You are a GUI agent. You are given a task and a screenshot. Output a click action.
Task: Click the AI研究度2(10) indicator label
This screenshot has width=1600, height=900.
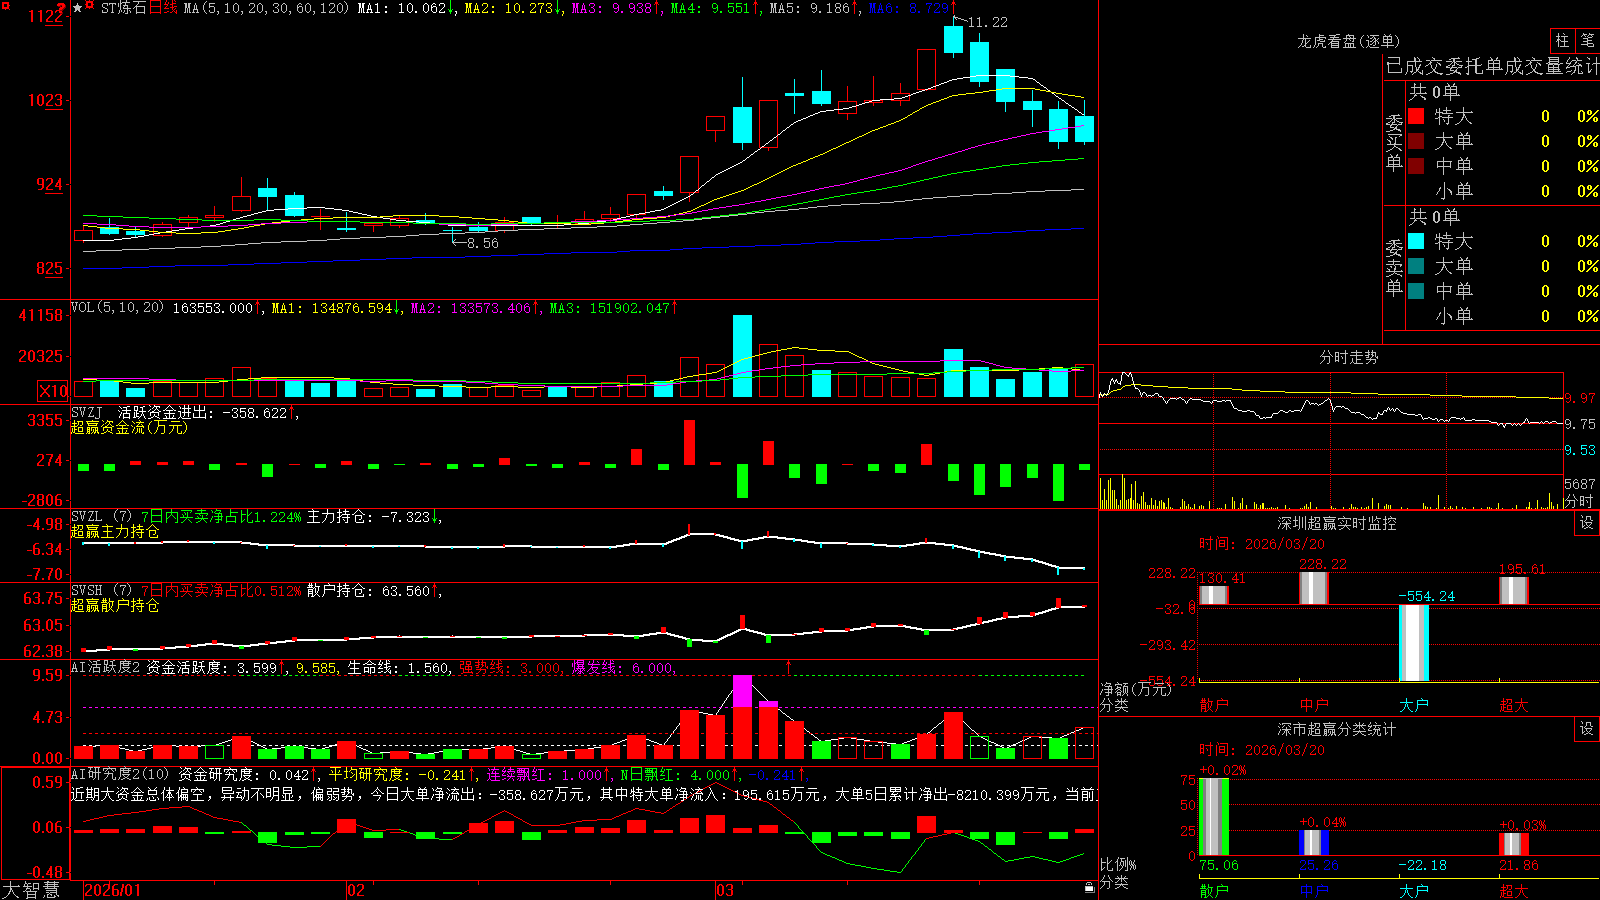[120, 774]
